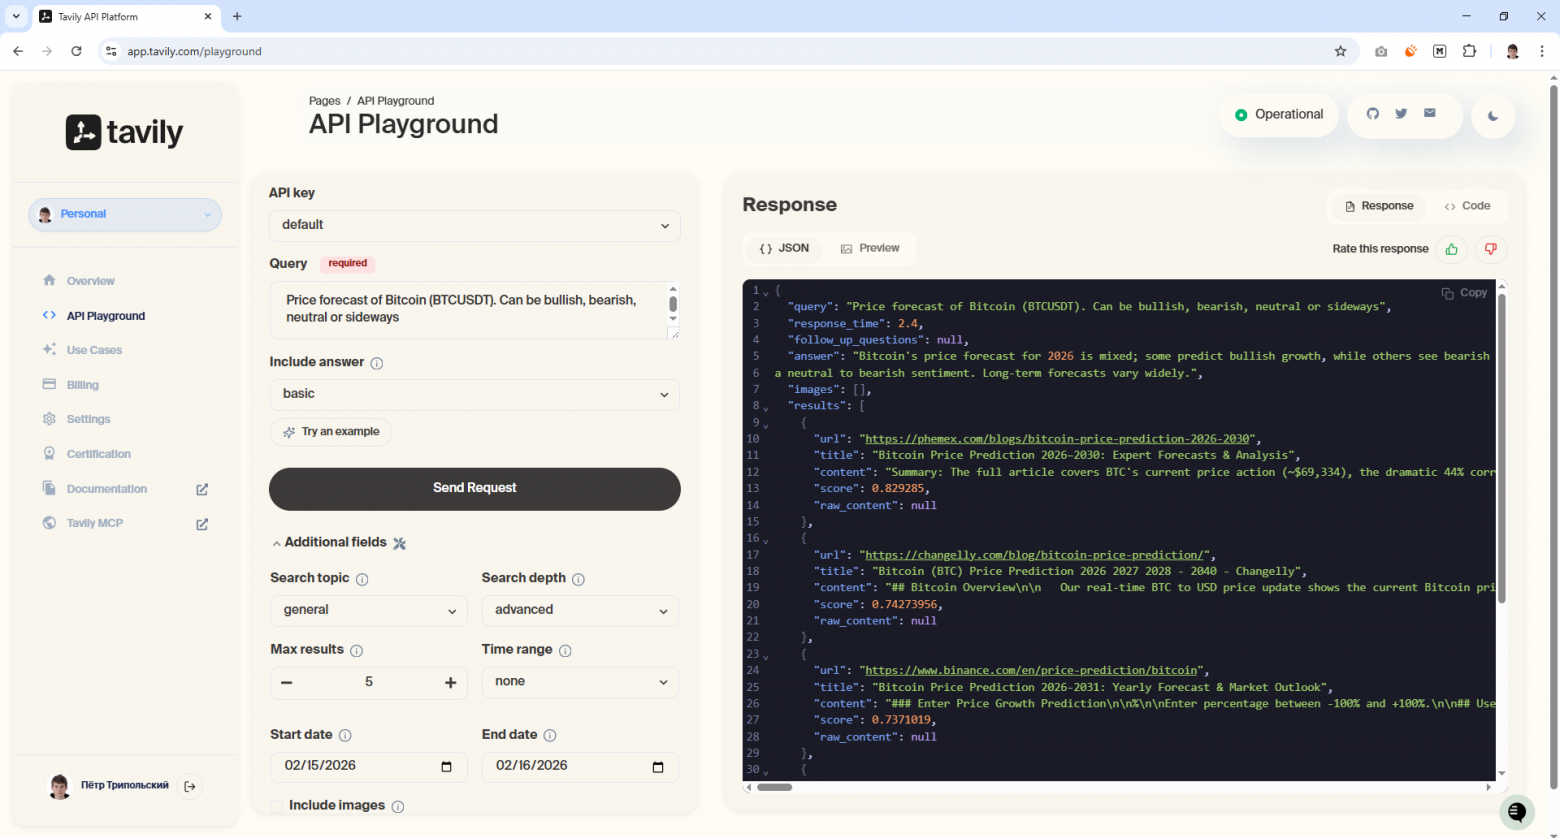Viewport: 1560px width, 838px height.
Task: Open the chat support bubble
Action: coord(1516,811)
